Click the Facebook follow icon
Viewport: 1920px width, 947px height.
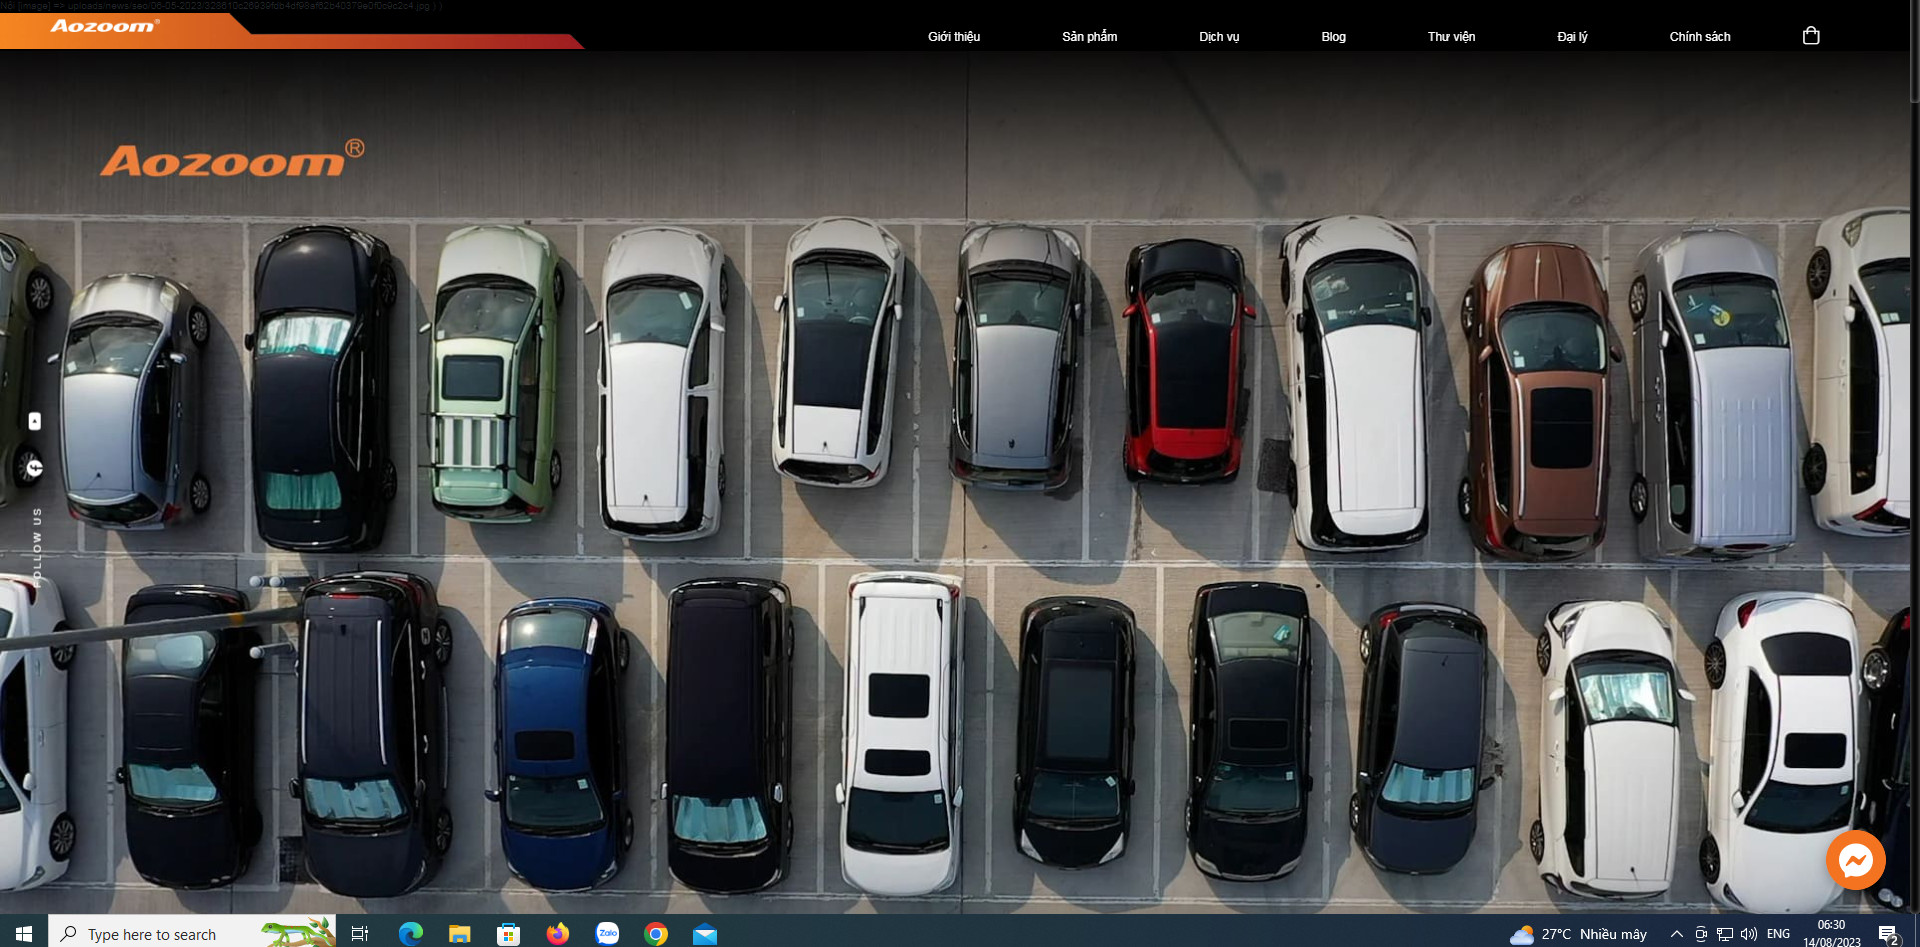point(35,467)
